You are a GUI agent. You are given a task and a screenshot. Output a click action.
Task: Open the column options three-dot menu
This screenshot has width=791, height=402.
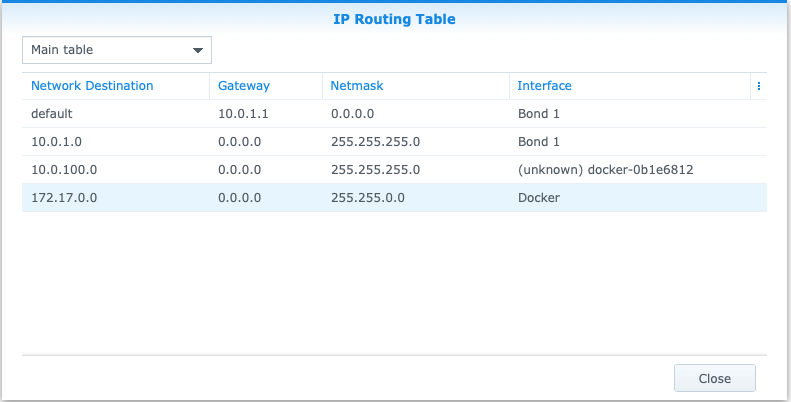tap(758, 86)
